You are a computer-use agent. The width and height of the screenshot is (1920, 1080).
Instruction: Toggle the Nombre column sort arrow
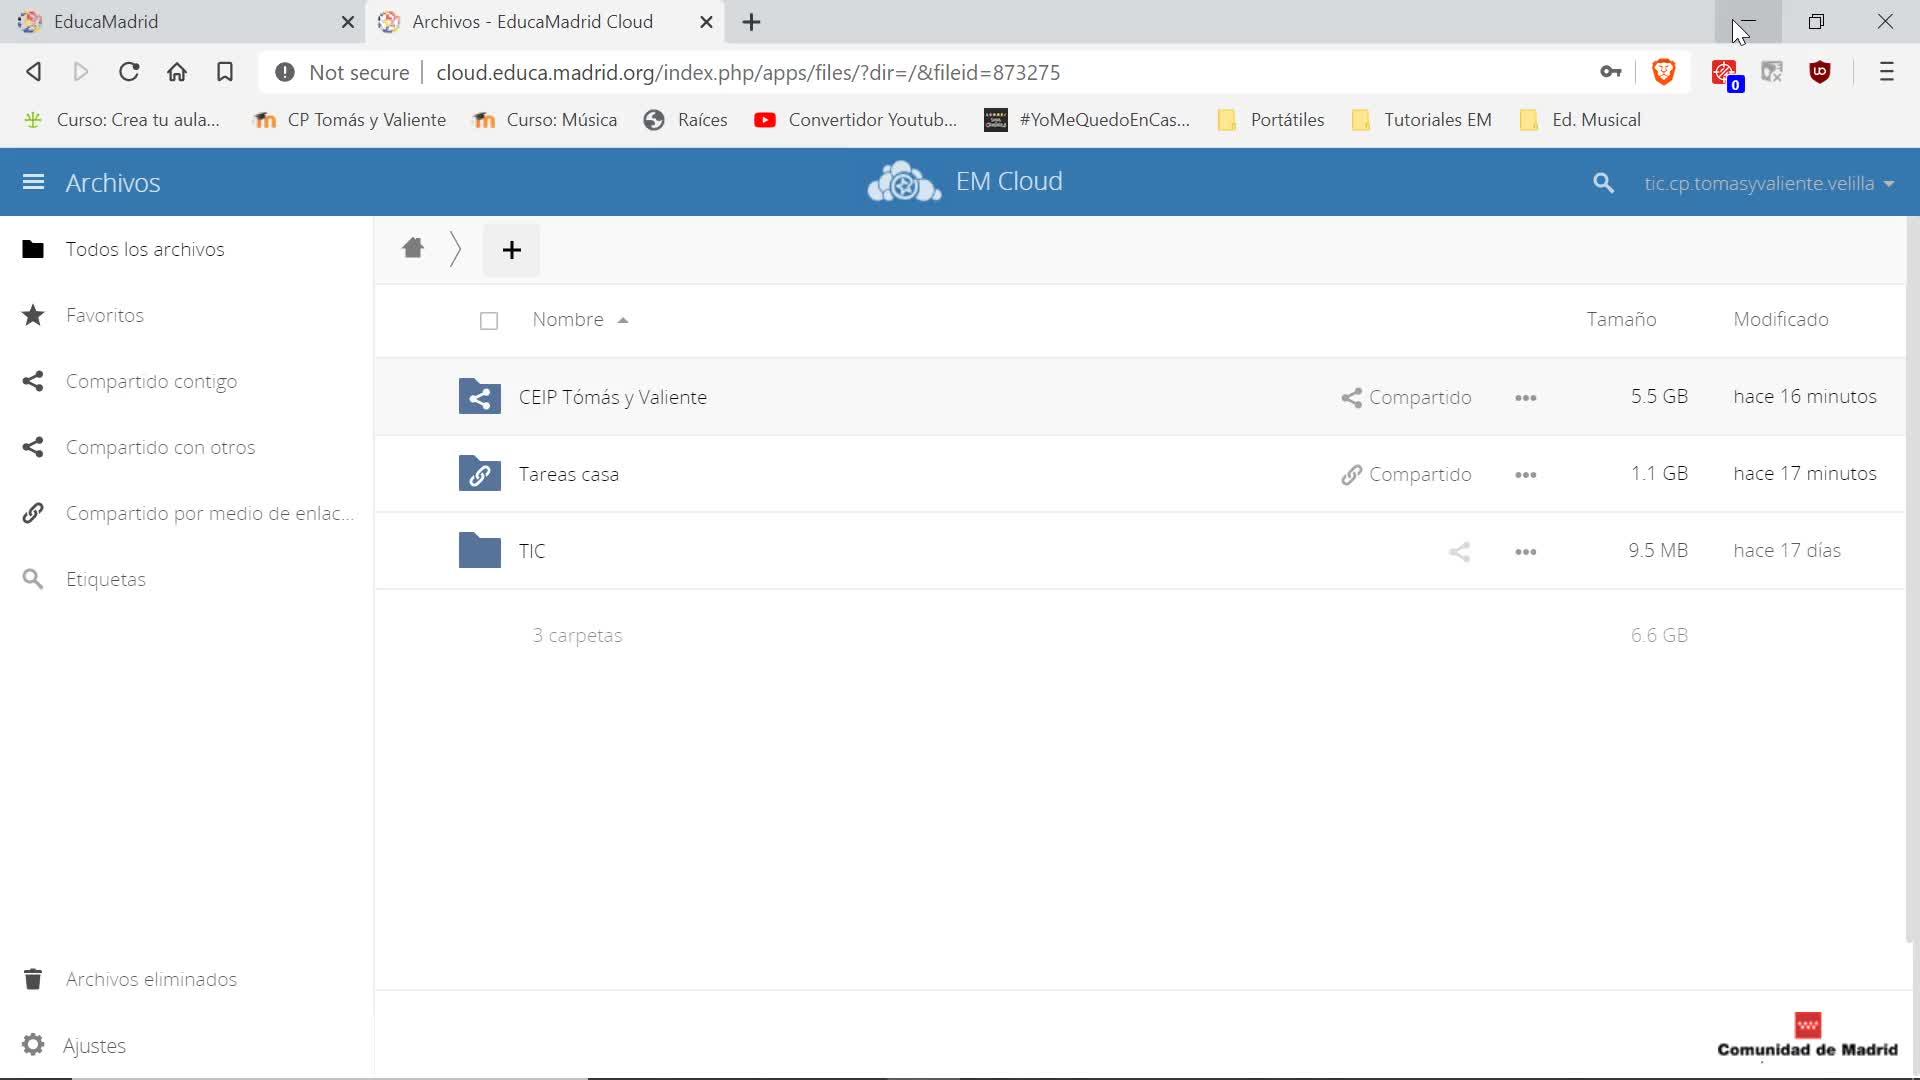(x=622, y=320)
